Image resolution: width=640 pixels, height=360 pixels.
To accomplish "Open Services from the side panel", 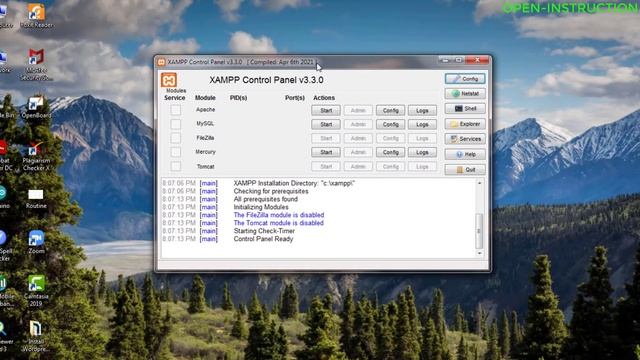I will click(465, 139).
